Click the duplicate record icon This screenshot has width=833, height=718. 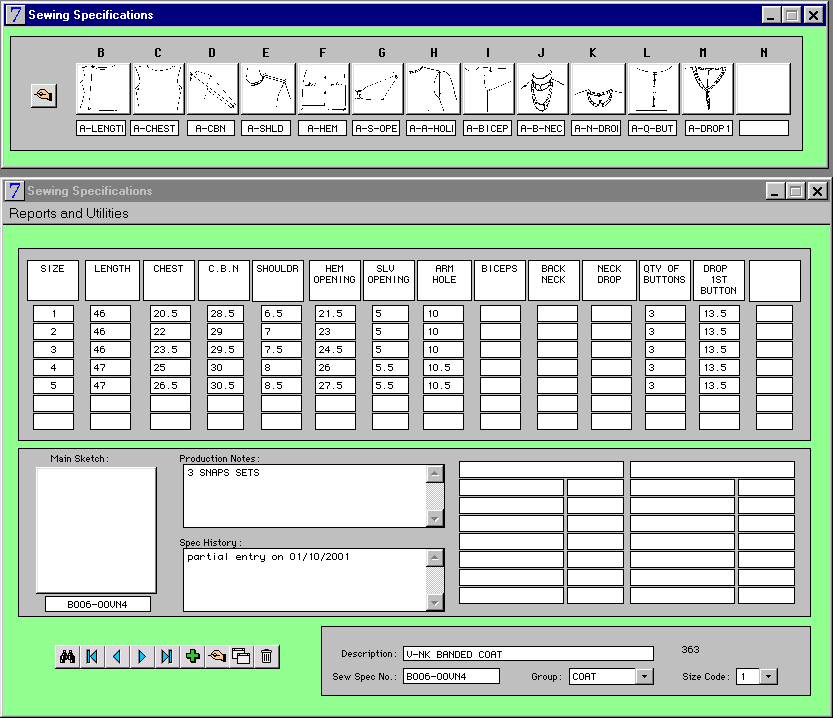(x=241, y=656)
